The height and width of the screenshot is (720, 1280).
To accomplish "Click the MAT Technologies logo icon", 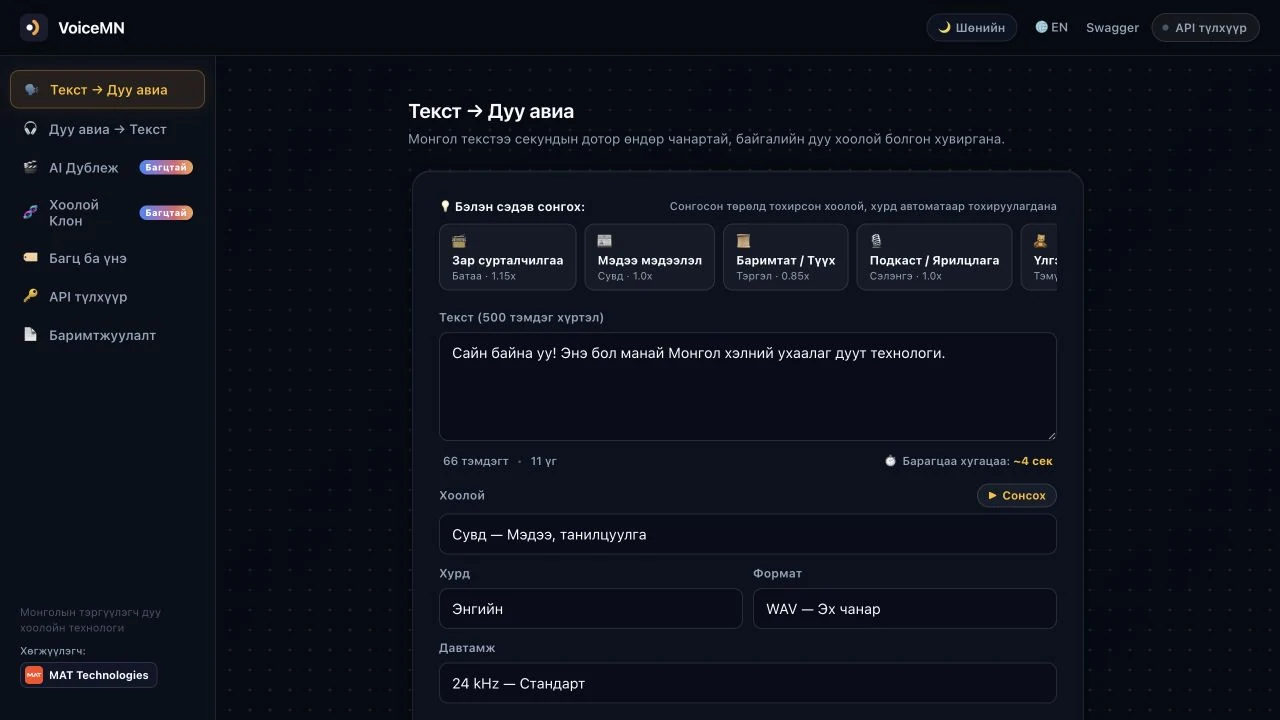I will (x=34, y=675).
